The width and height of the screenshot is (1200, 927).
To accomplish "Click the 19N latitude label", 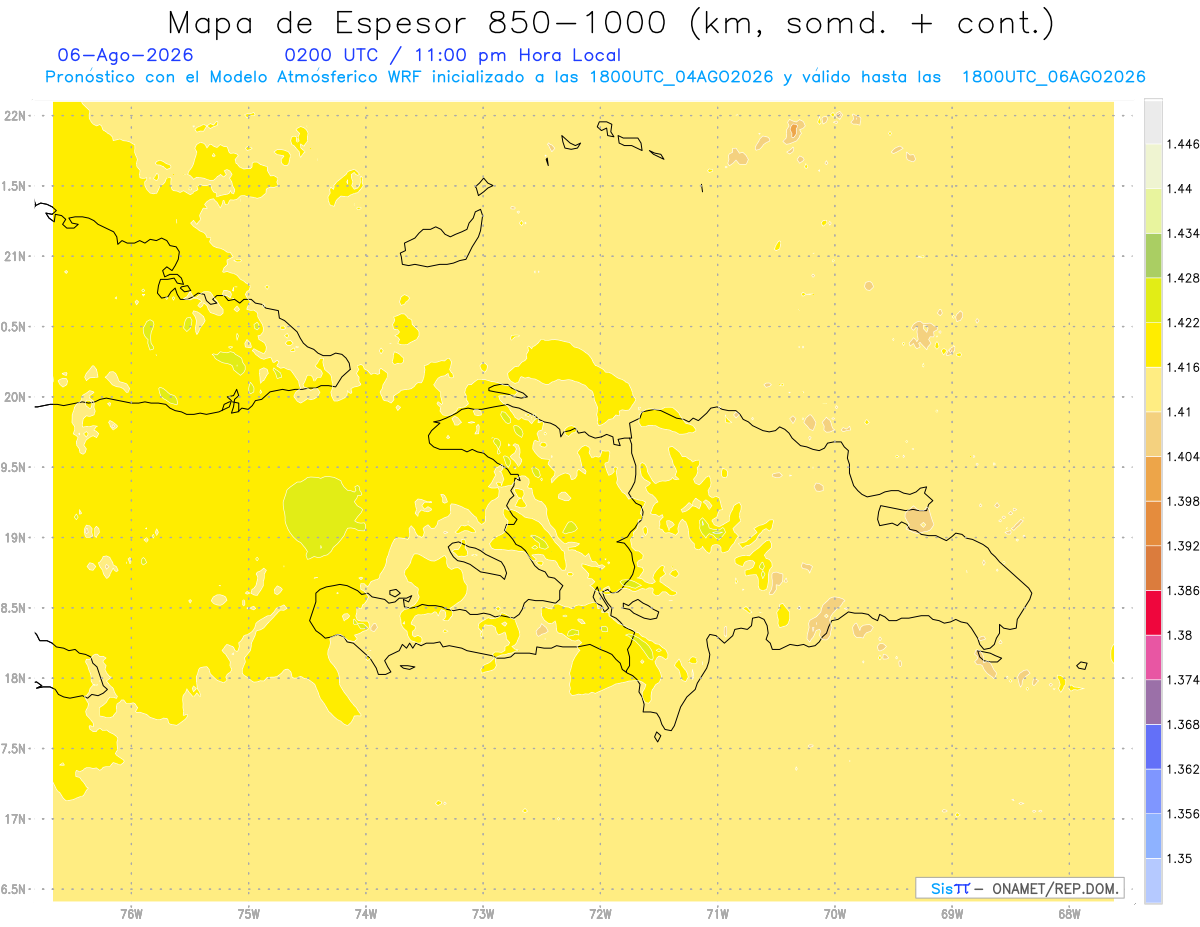I will (x=16, y=538).
